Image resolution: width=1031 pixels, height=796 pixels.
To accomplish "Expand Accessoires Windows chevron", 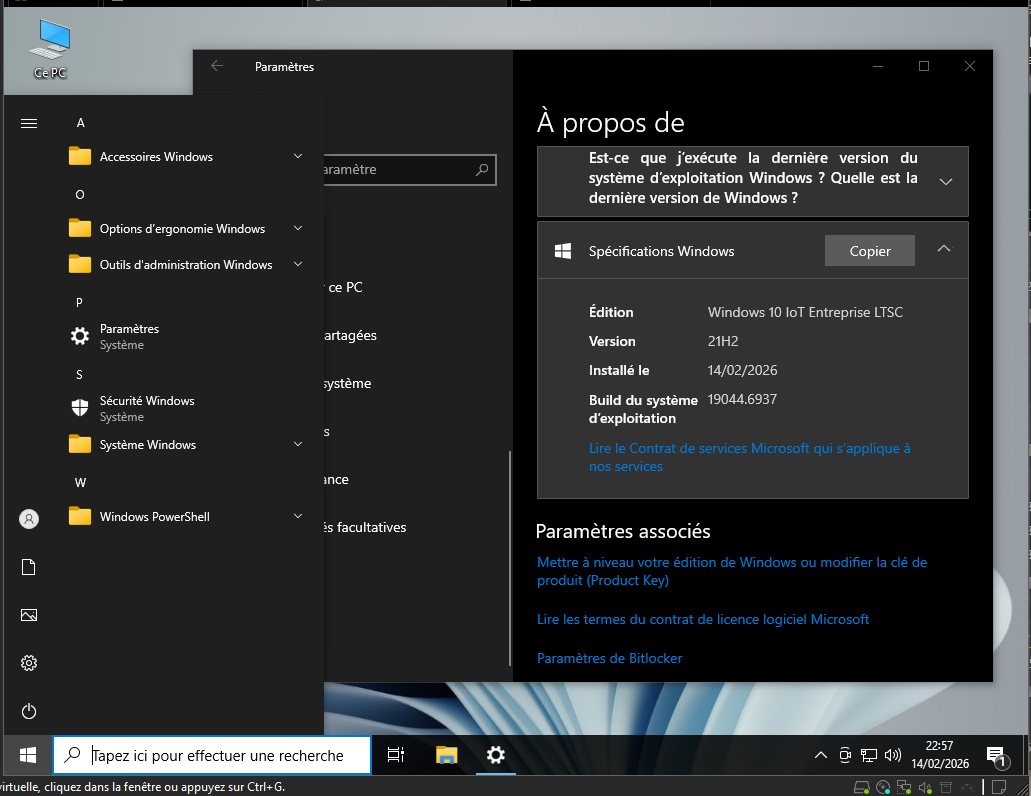I will (298, 156).
